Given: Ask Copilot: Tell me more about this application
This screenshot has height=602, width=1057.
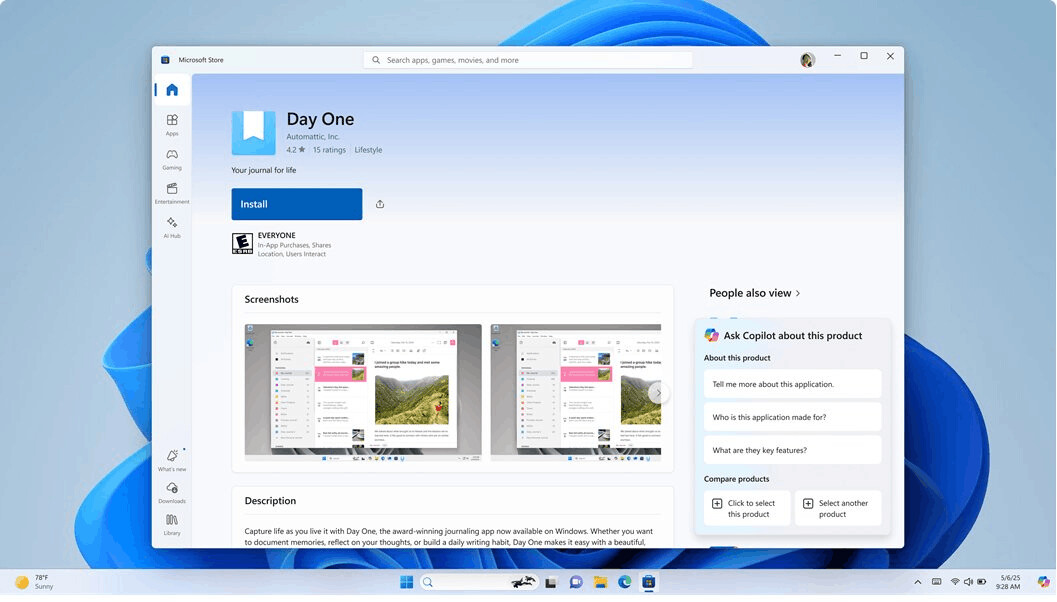Looking at the screenshot, I should tap(792, 384).
